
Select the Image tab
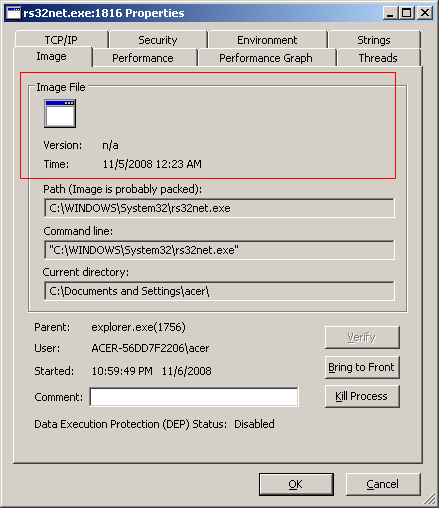tap(52, 56)
